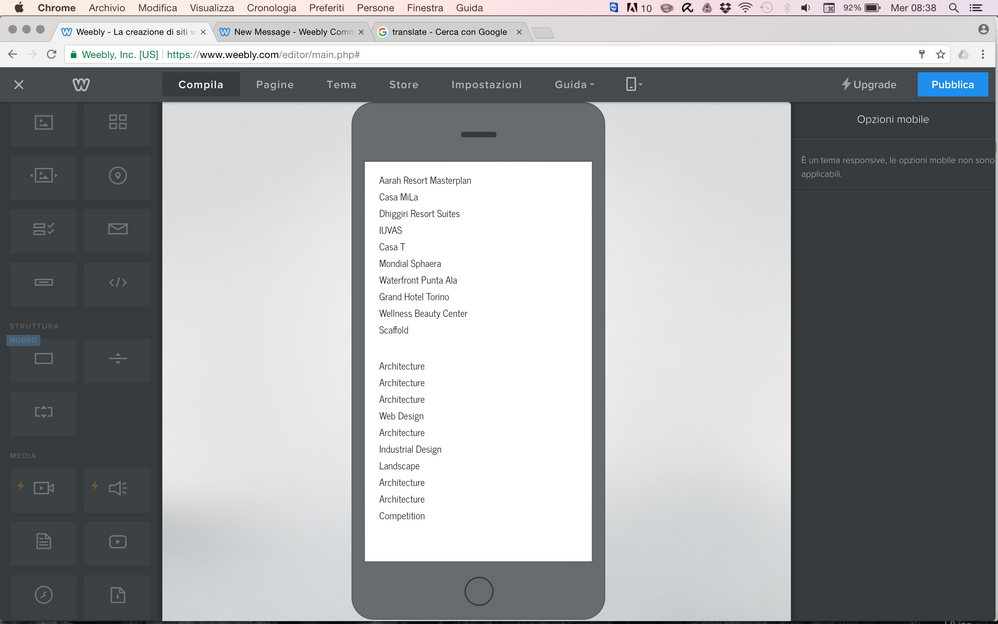Click the Weebly logo icon

tap(81, 85)
